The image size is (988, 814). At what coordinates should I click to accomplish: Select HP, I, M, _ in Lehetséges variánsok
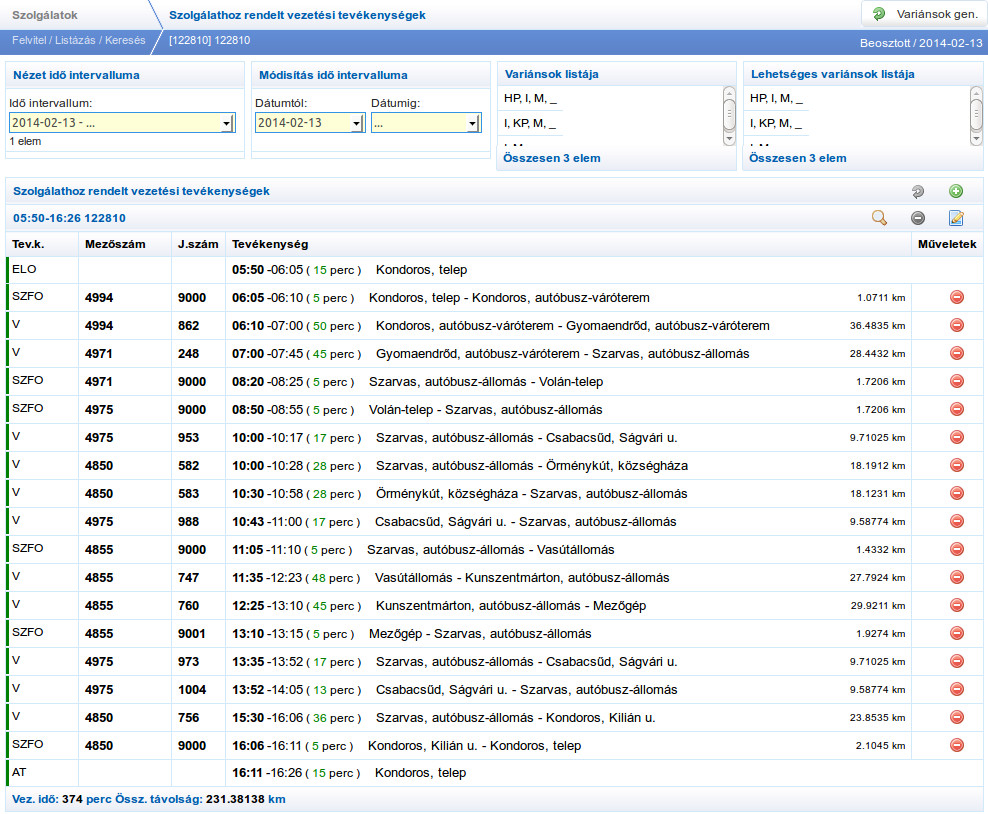click(x=776, y=98)
